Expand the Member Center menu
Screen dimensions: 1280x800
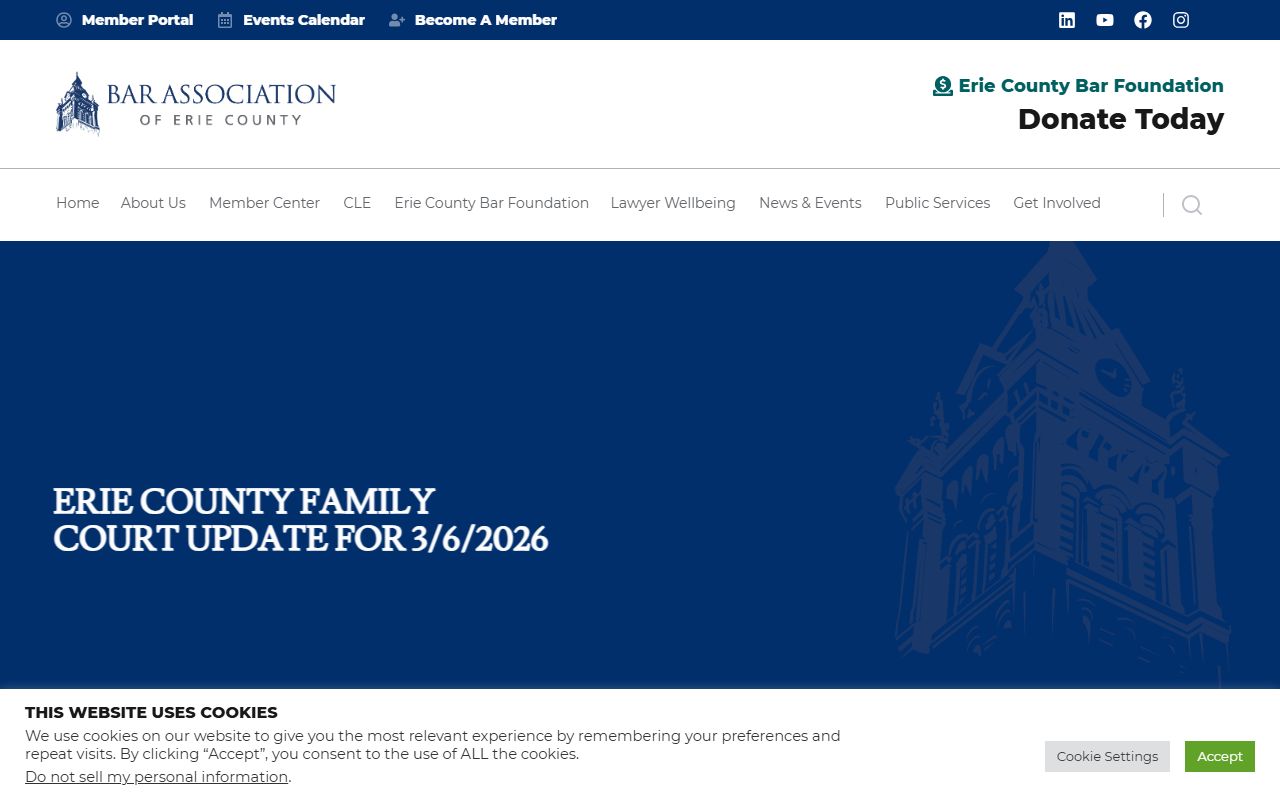pos(264,203)
